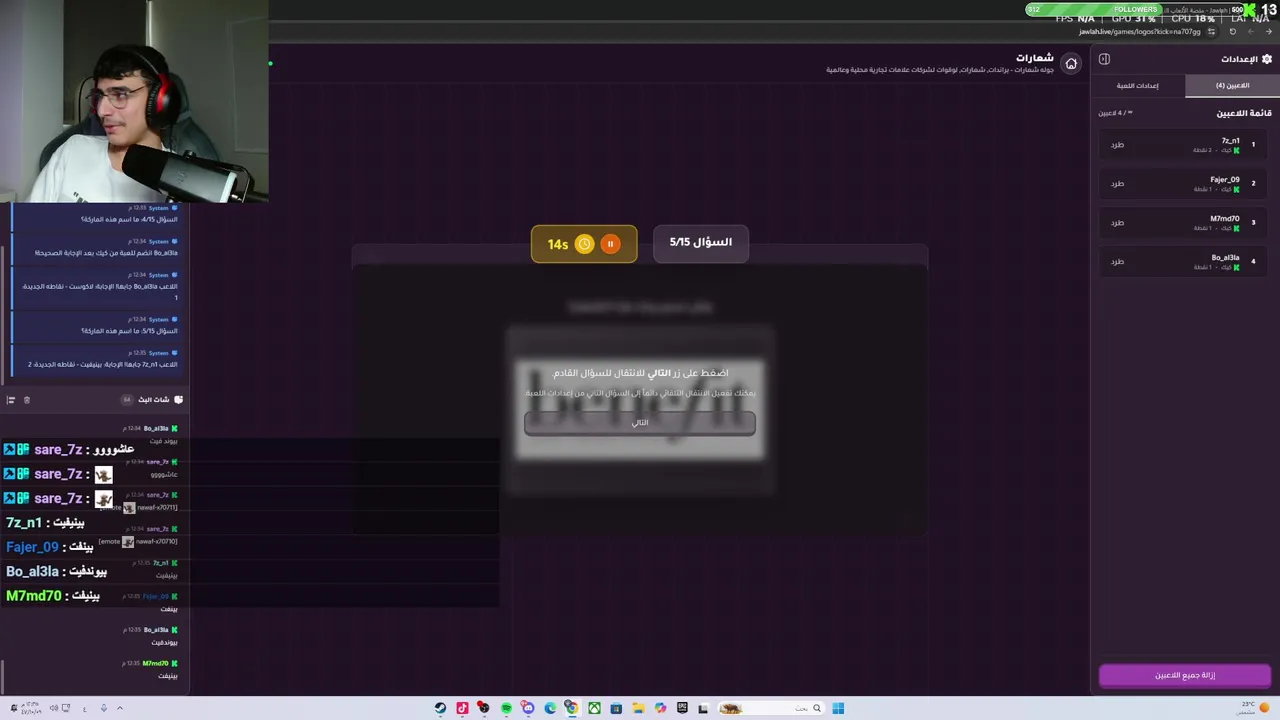The width and height of the screenshot is (1280, 720).
Task: Click M7md70's latest chat message
Action: (x=169, y=676)
